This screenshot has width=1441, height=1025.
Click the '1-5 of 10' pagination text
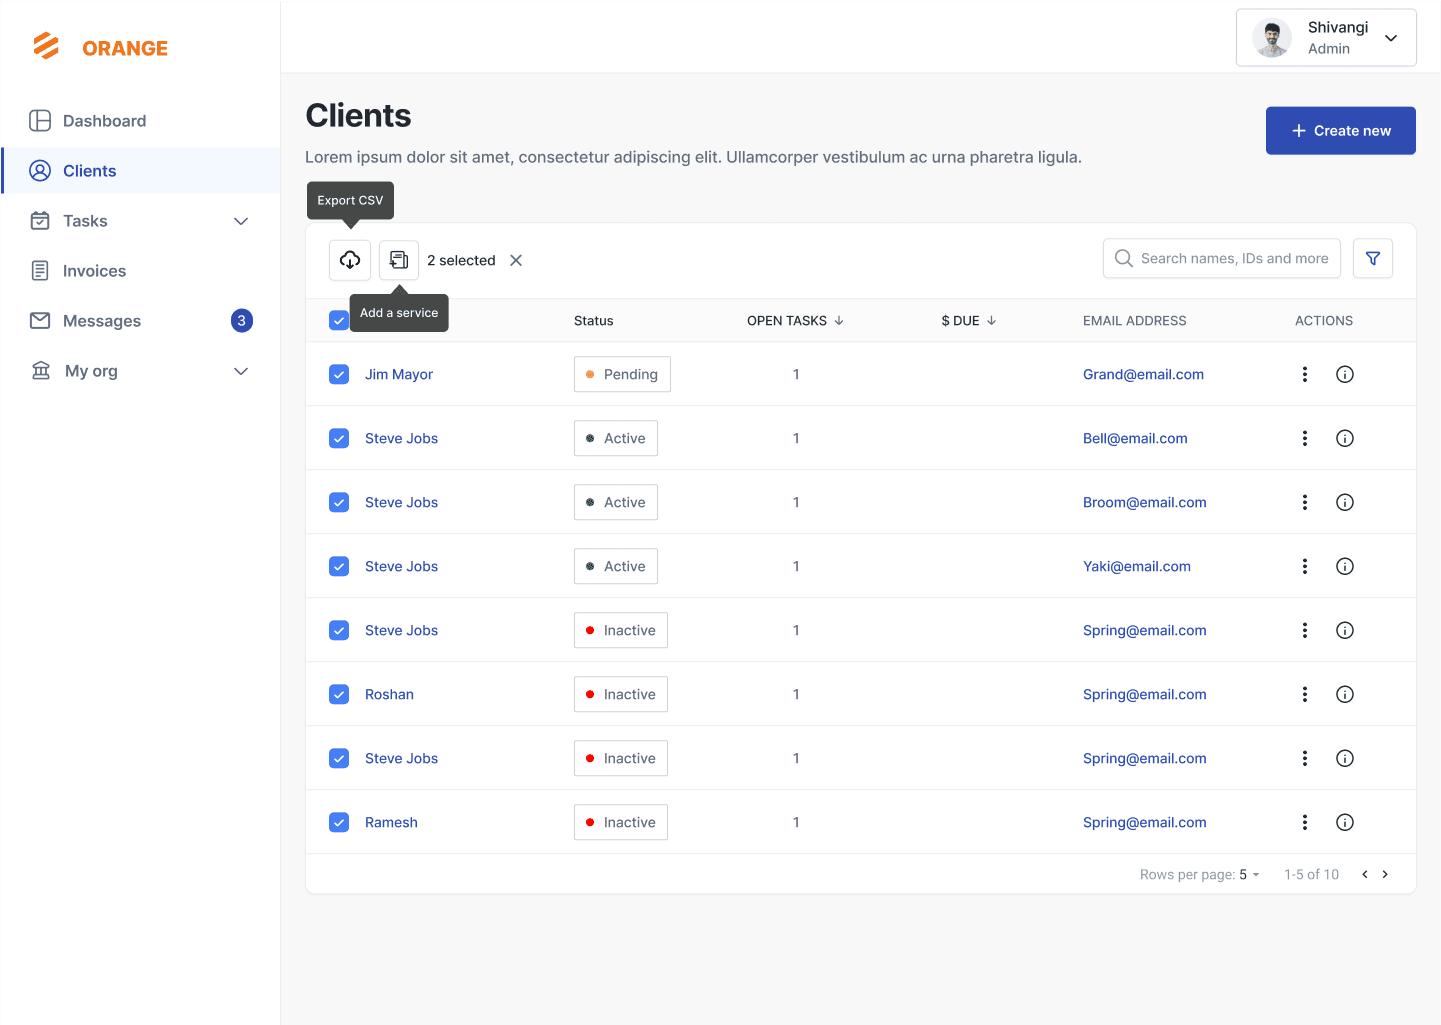tap(1312, 874)
